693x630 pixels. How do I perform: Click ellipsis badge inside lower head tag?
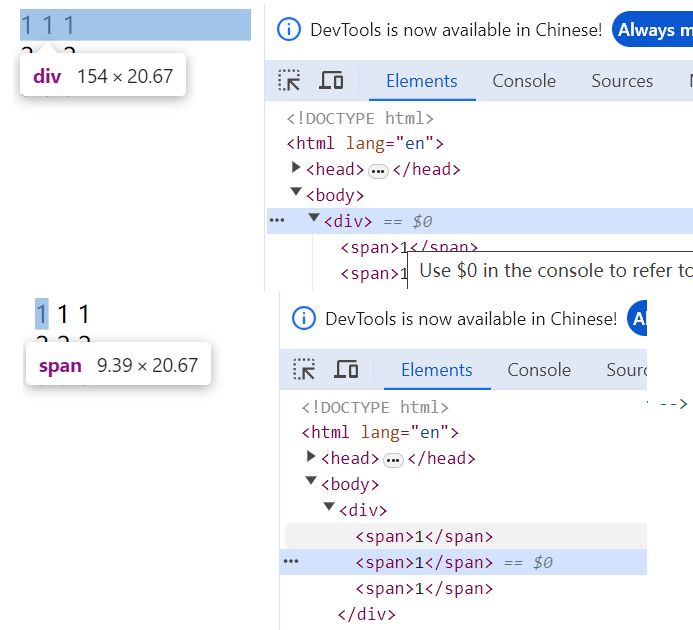(394, 460)
